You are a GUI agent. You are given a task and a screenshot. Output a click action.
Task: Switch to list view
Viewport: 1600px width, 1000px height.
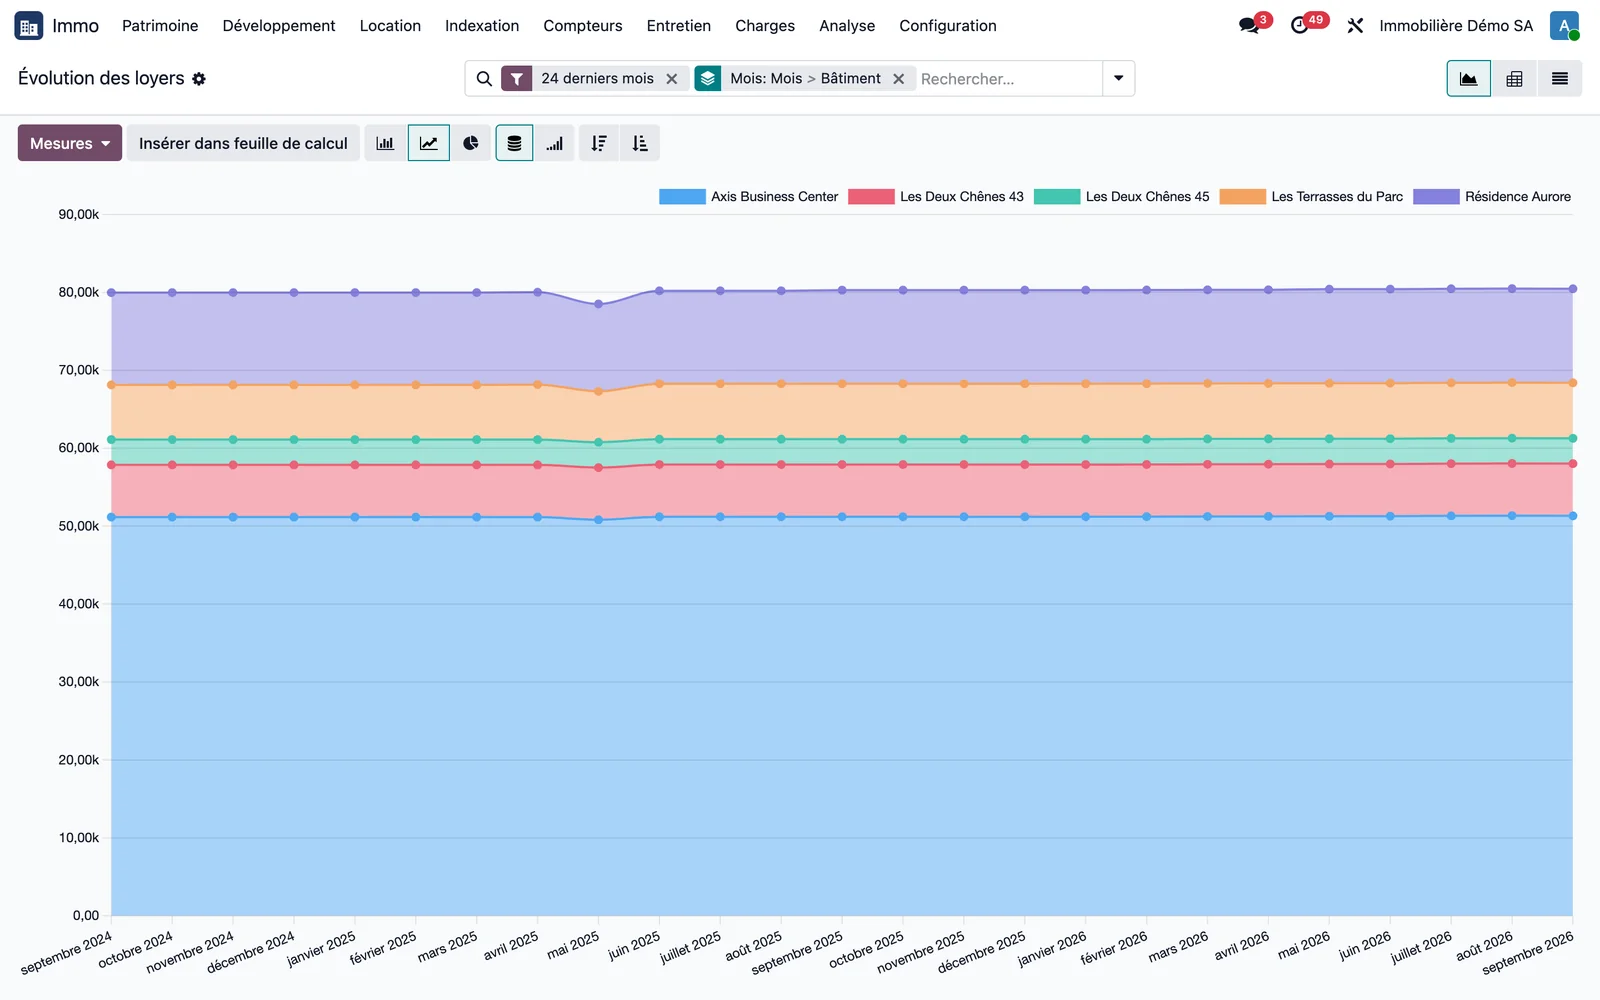click(x=1560, y=79)
